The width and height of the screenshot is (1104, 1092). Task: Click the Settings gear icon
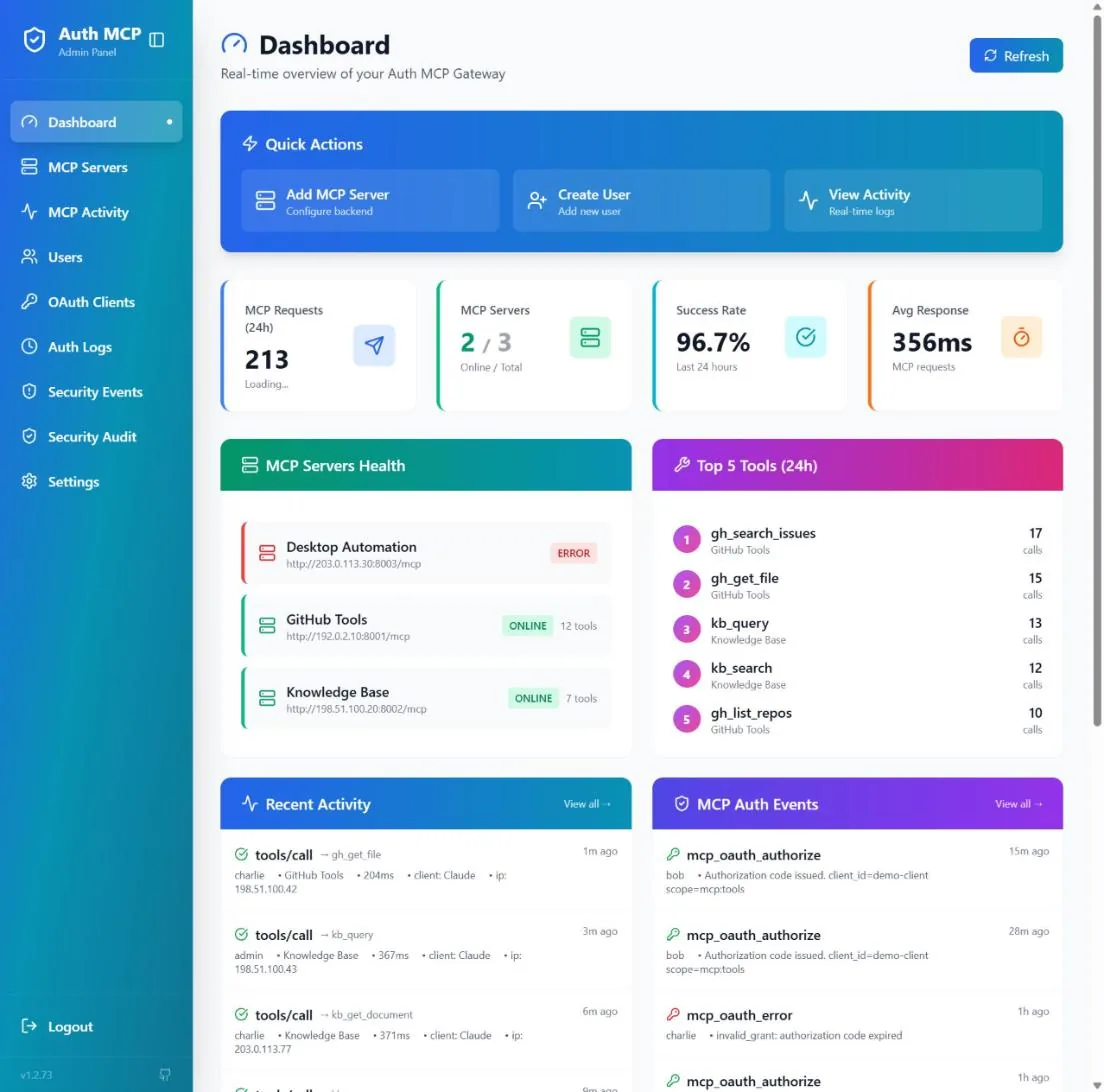(29, 482)
